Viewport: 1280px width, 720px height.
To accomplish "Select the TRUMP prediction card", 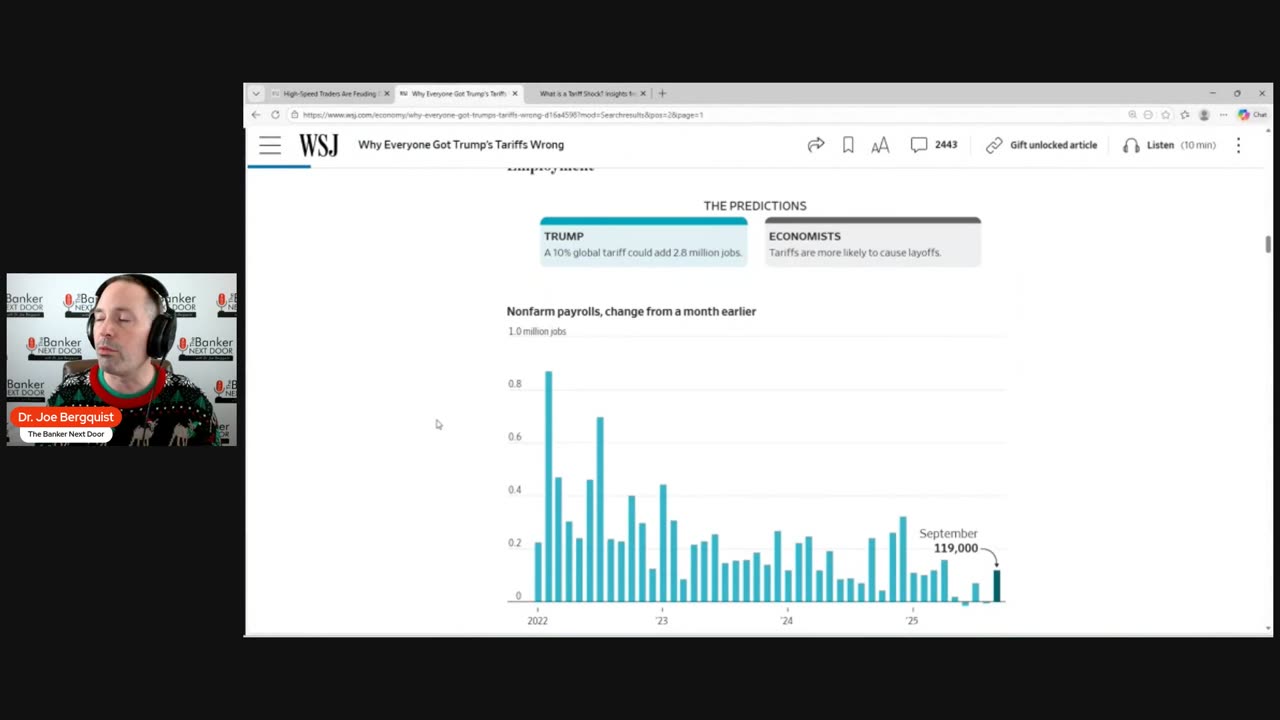I will click(x=643, y=241).
